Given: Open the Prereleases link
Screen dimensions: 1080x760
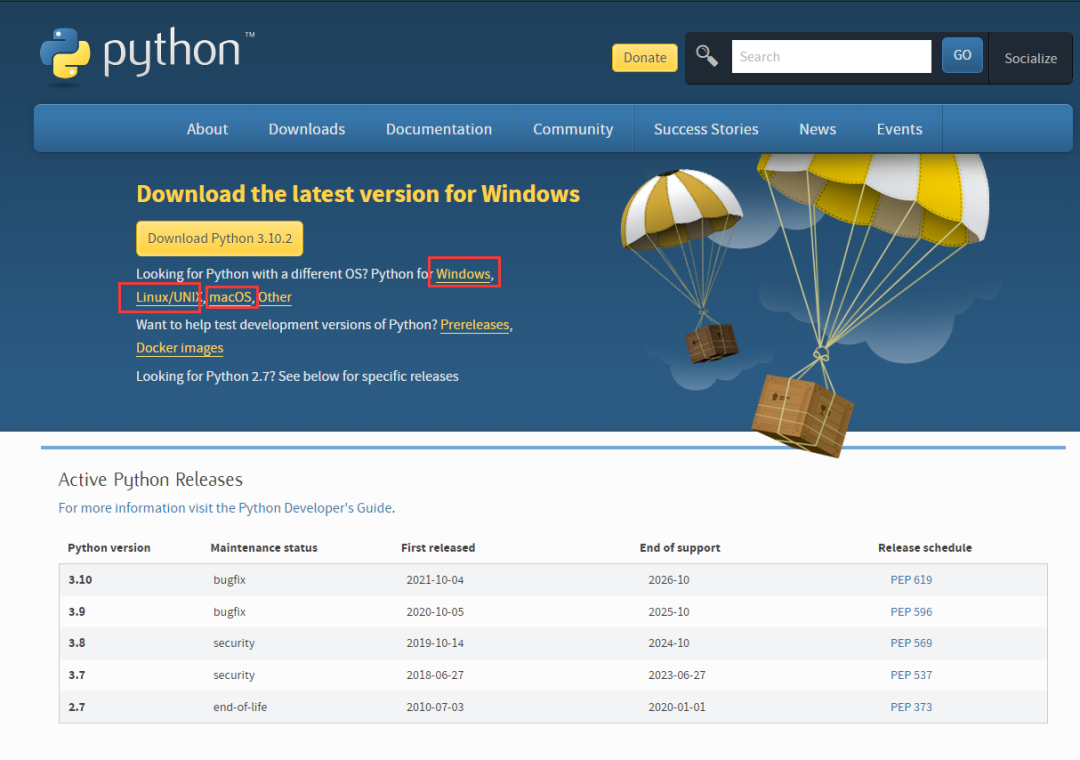Looking at the screenshot, I should [x=475, y=325].
